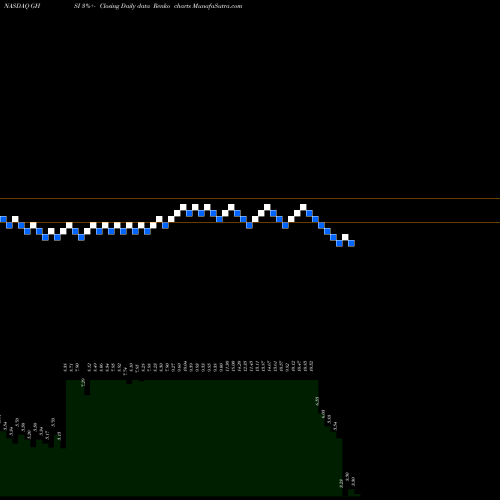Click the 6.55 volume label

(x=317, y=401)
